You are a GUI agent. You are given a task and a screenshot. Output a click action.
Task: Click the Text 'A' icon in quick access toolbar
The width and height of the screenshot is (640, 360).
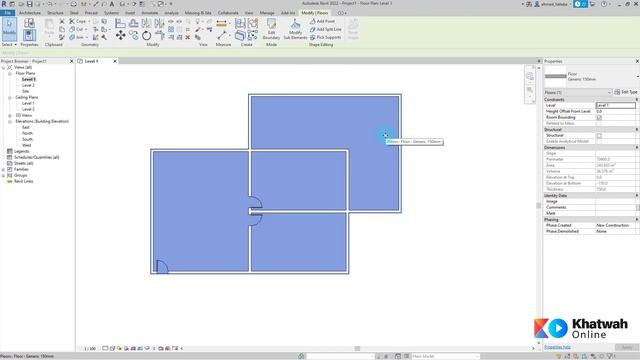tap(111, 4)
